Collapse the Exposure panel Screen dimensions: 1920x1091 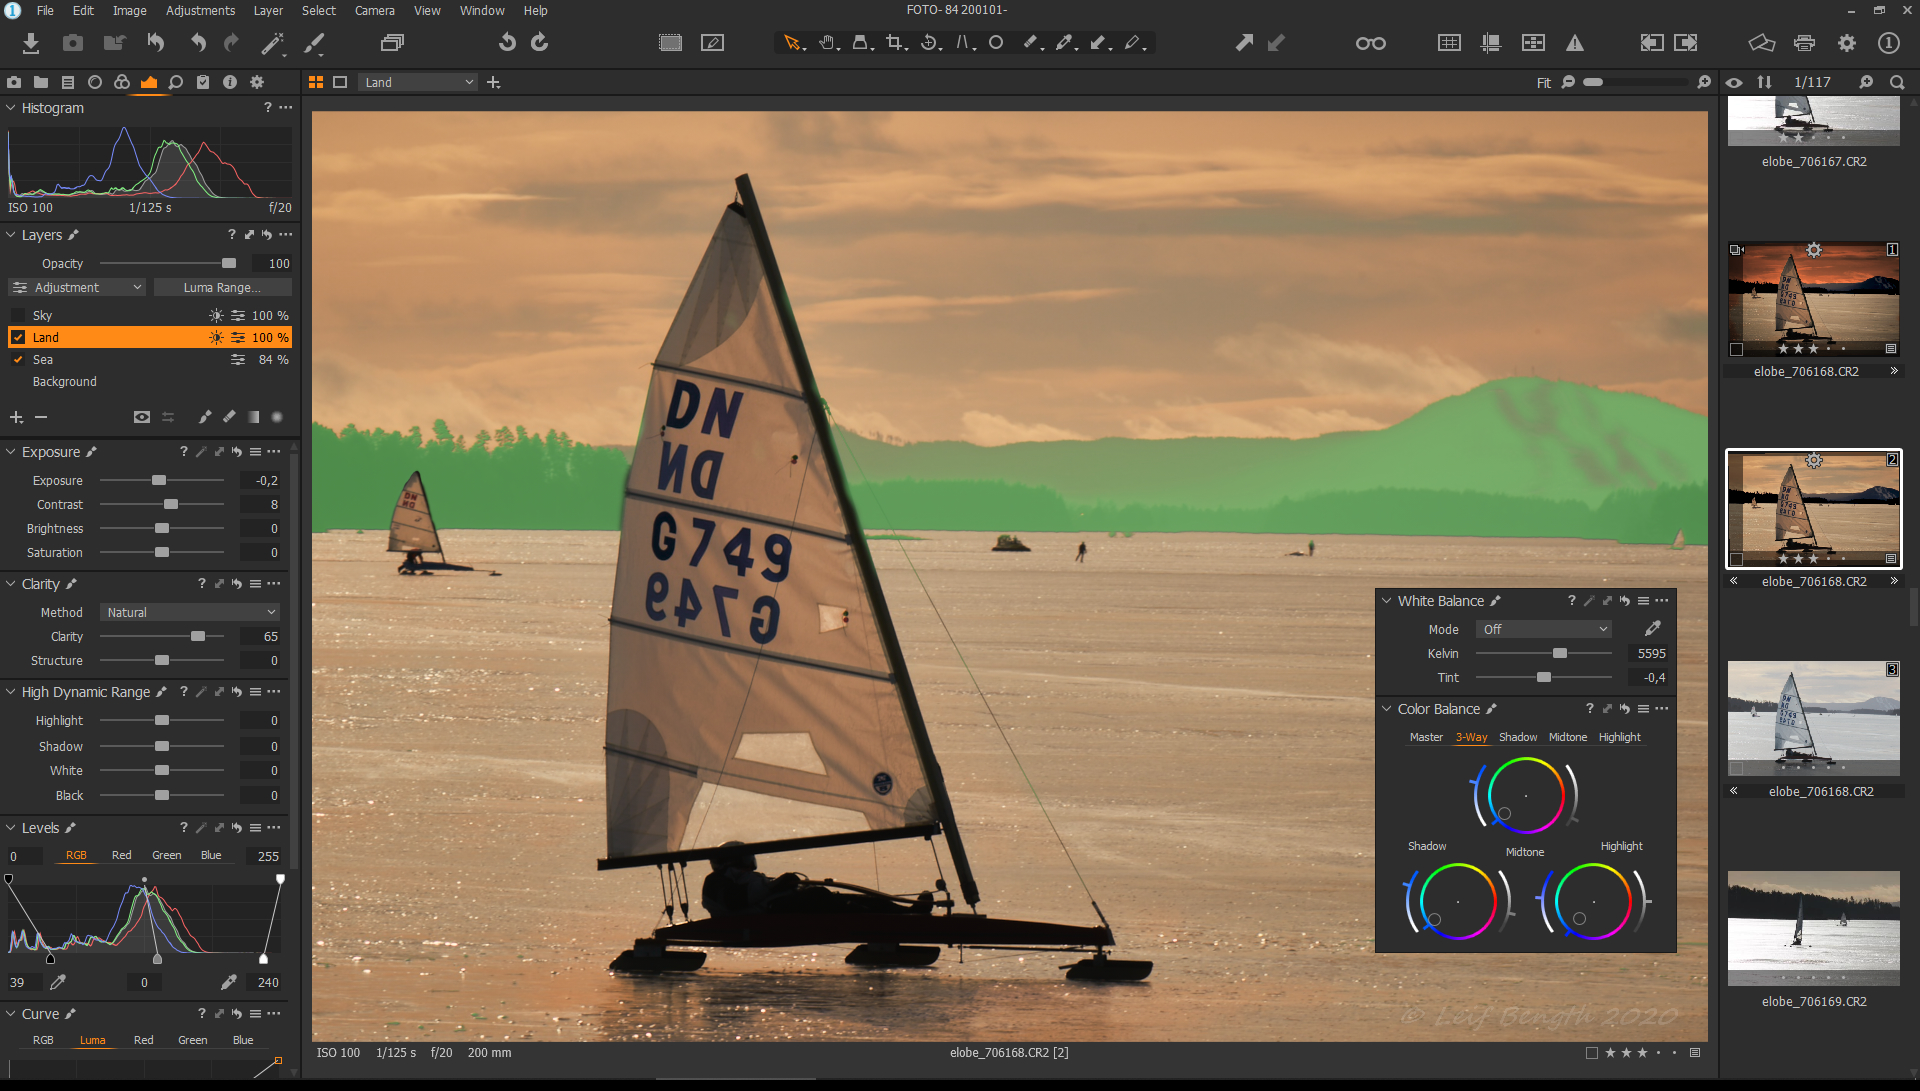pos(11,452)
